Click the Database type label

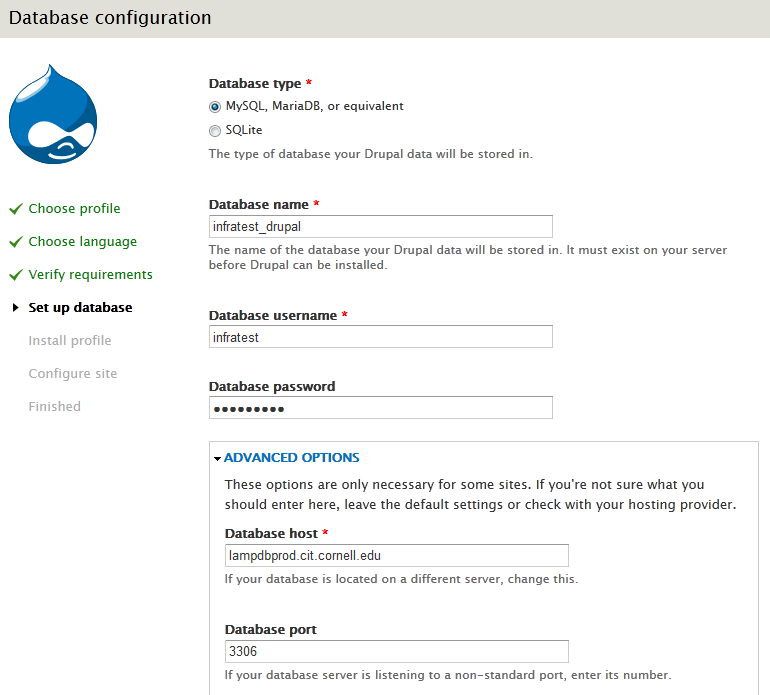[x=255, y=83]
